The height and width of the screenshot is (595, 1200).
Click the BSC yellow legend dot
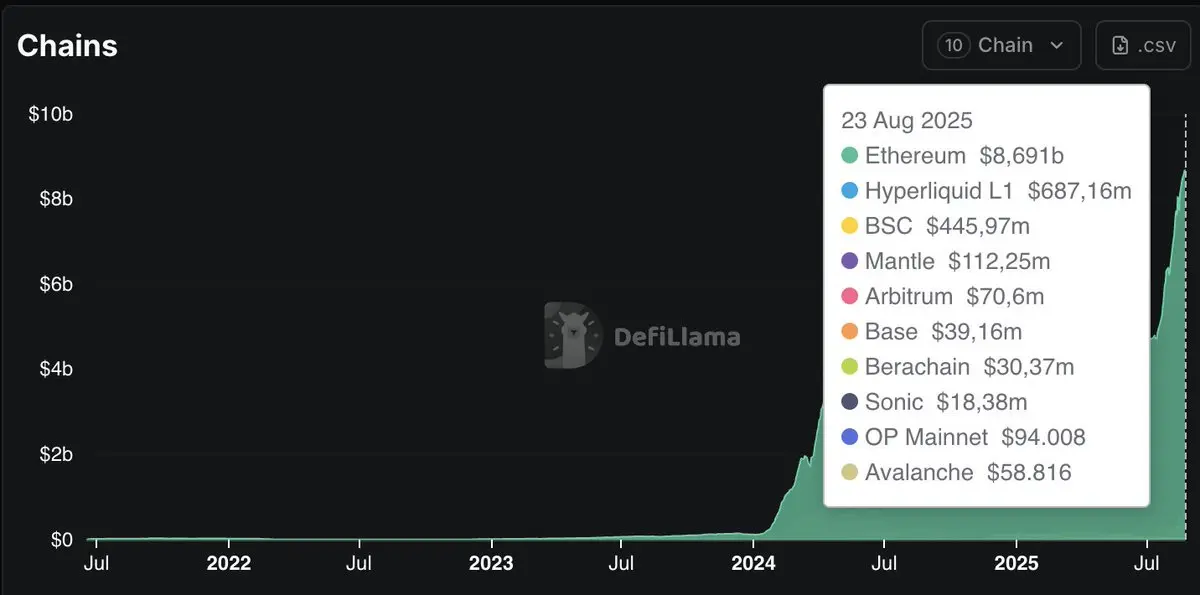tap(850, 226)
